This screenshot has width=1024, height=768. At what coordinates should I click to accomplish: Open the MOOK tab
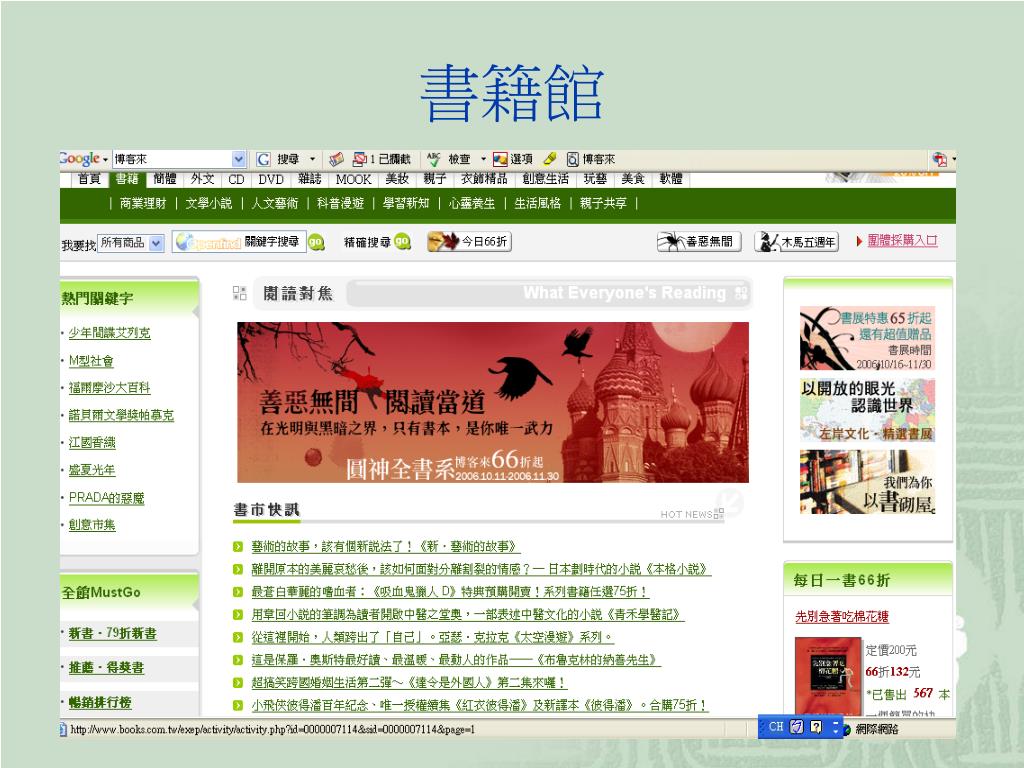[353, 180]
